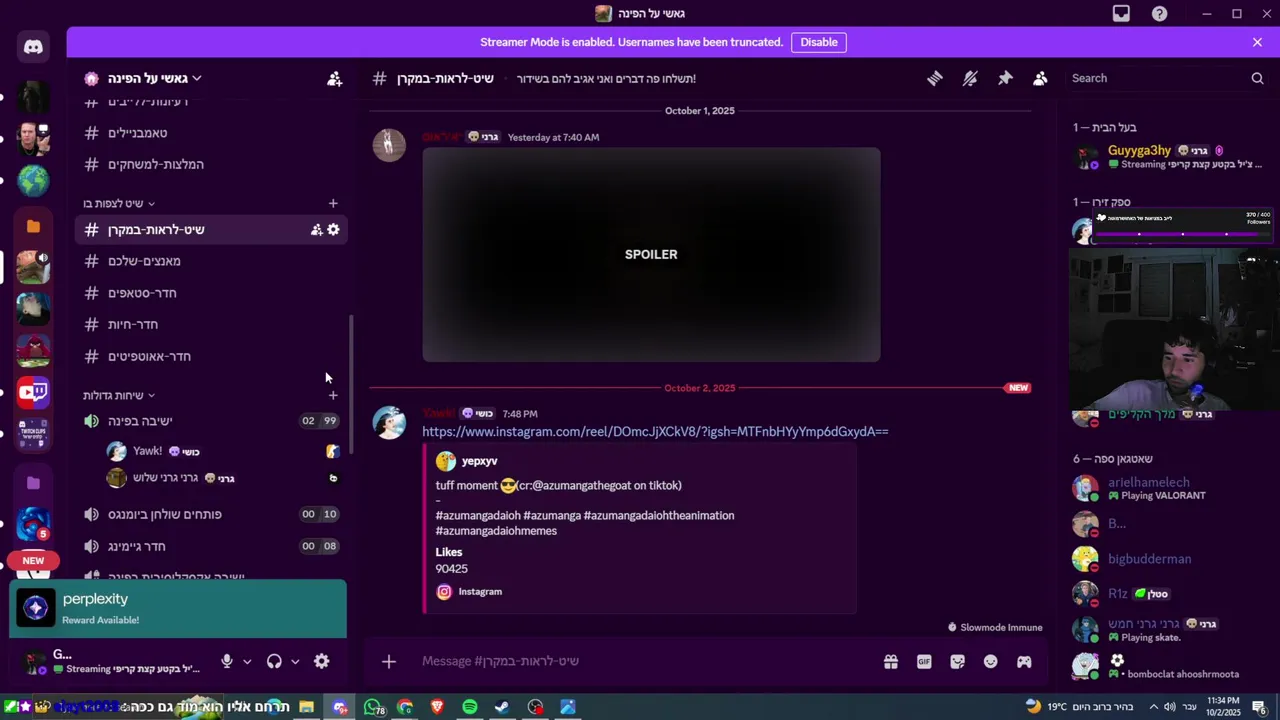Open the מאגנים-שלכם channel
1280x720 pixels.
(x=210, y=261)
